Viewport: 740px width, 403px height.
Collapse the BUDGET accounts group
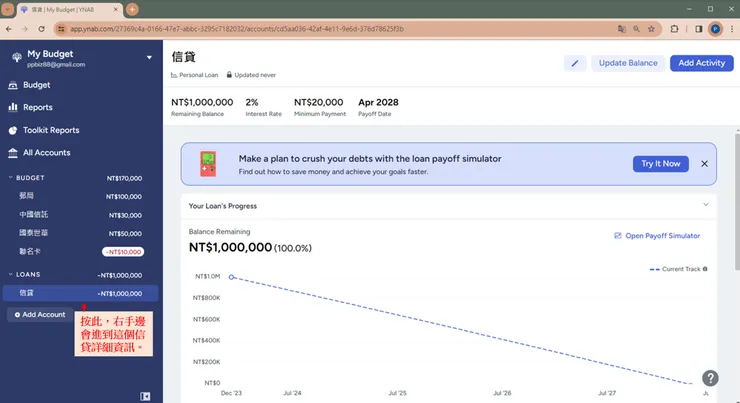11,178
